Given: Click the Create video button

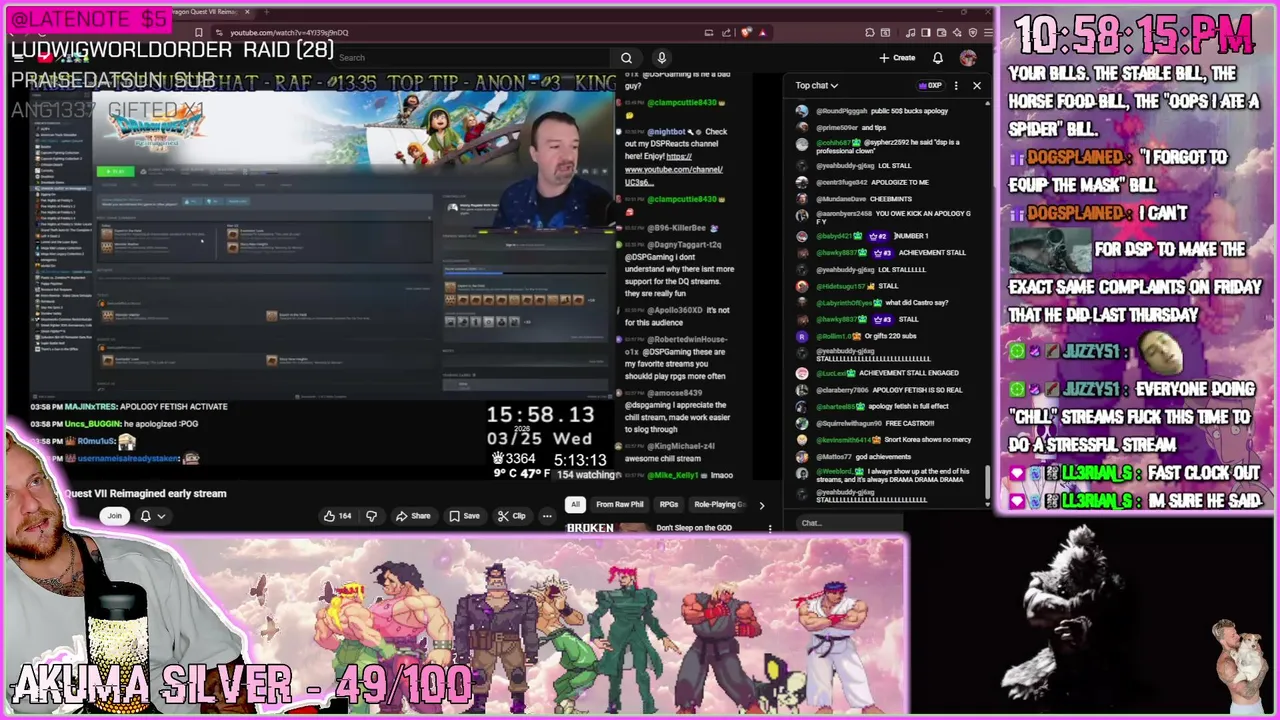Looking at the screenshot, I should [897, 58].
